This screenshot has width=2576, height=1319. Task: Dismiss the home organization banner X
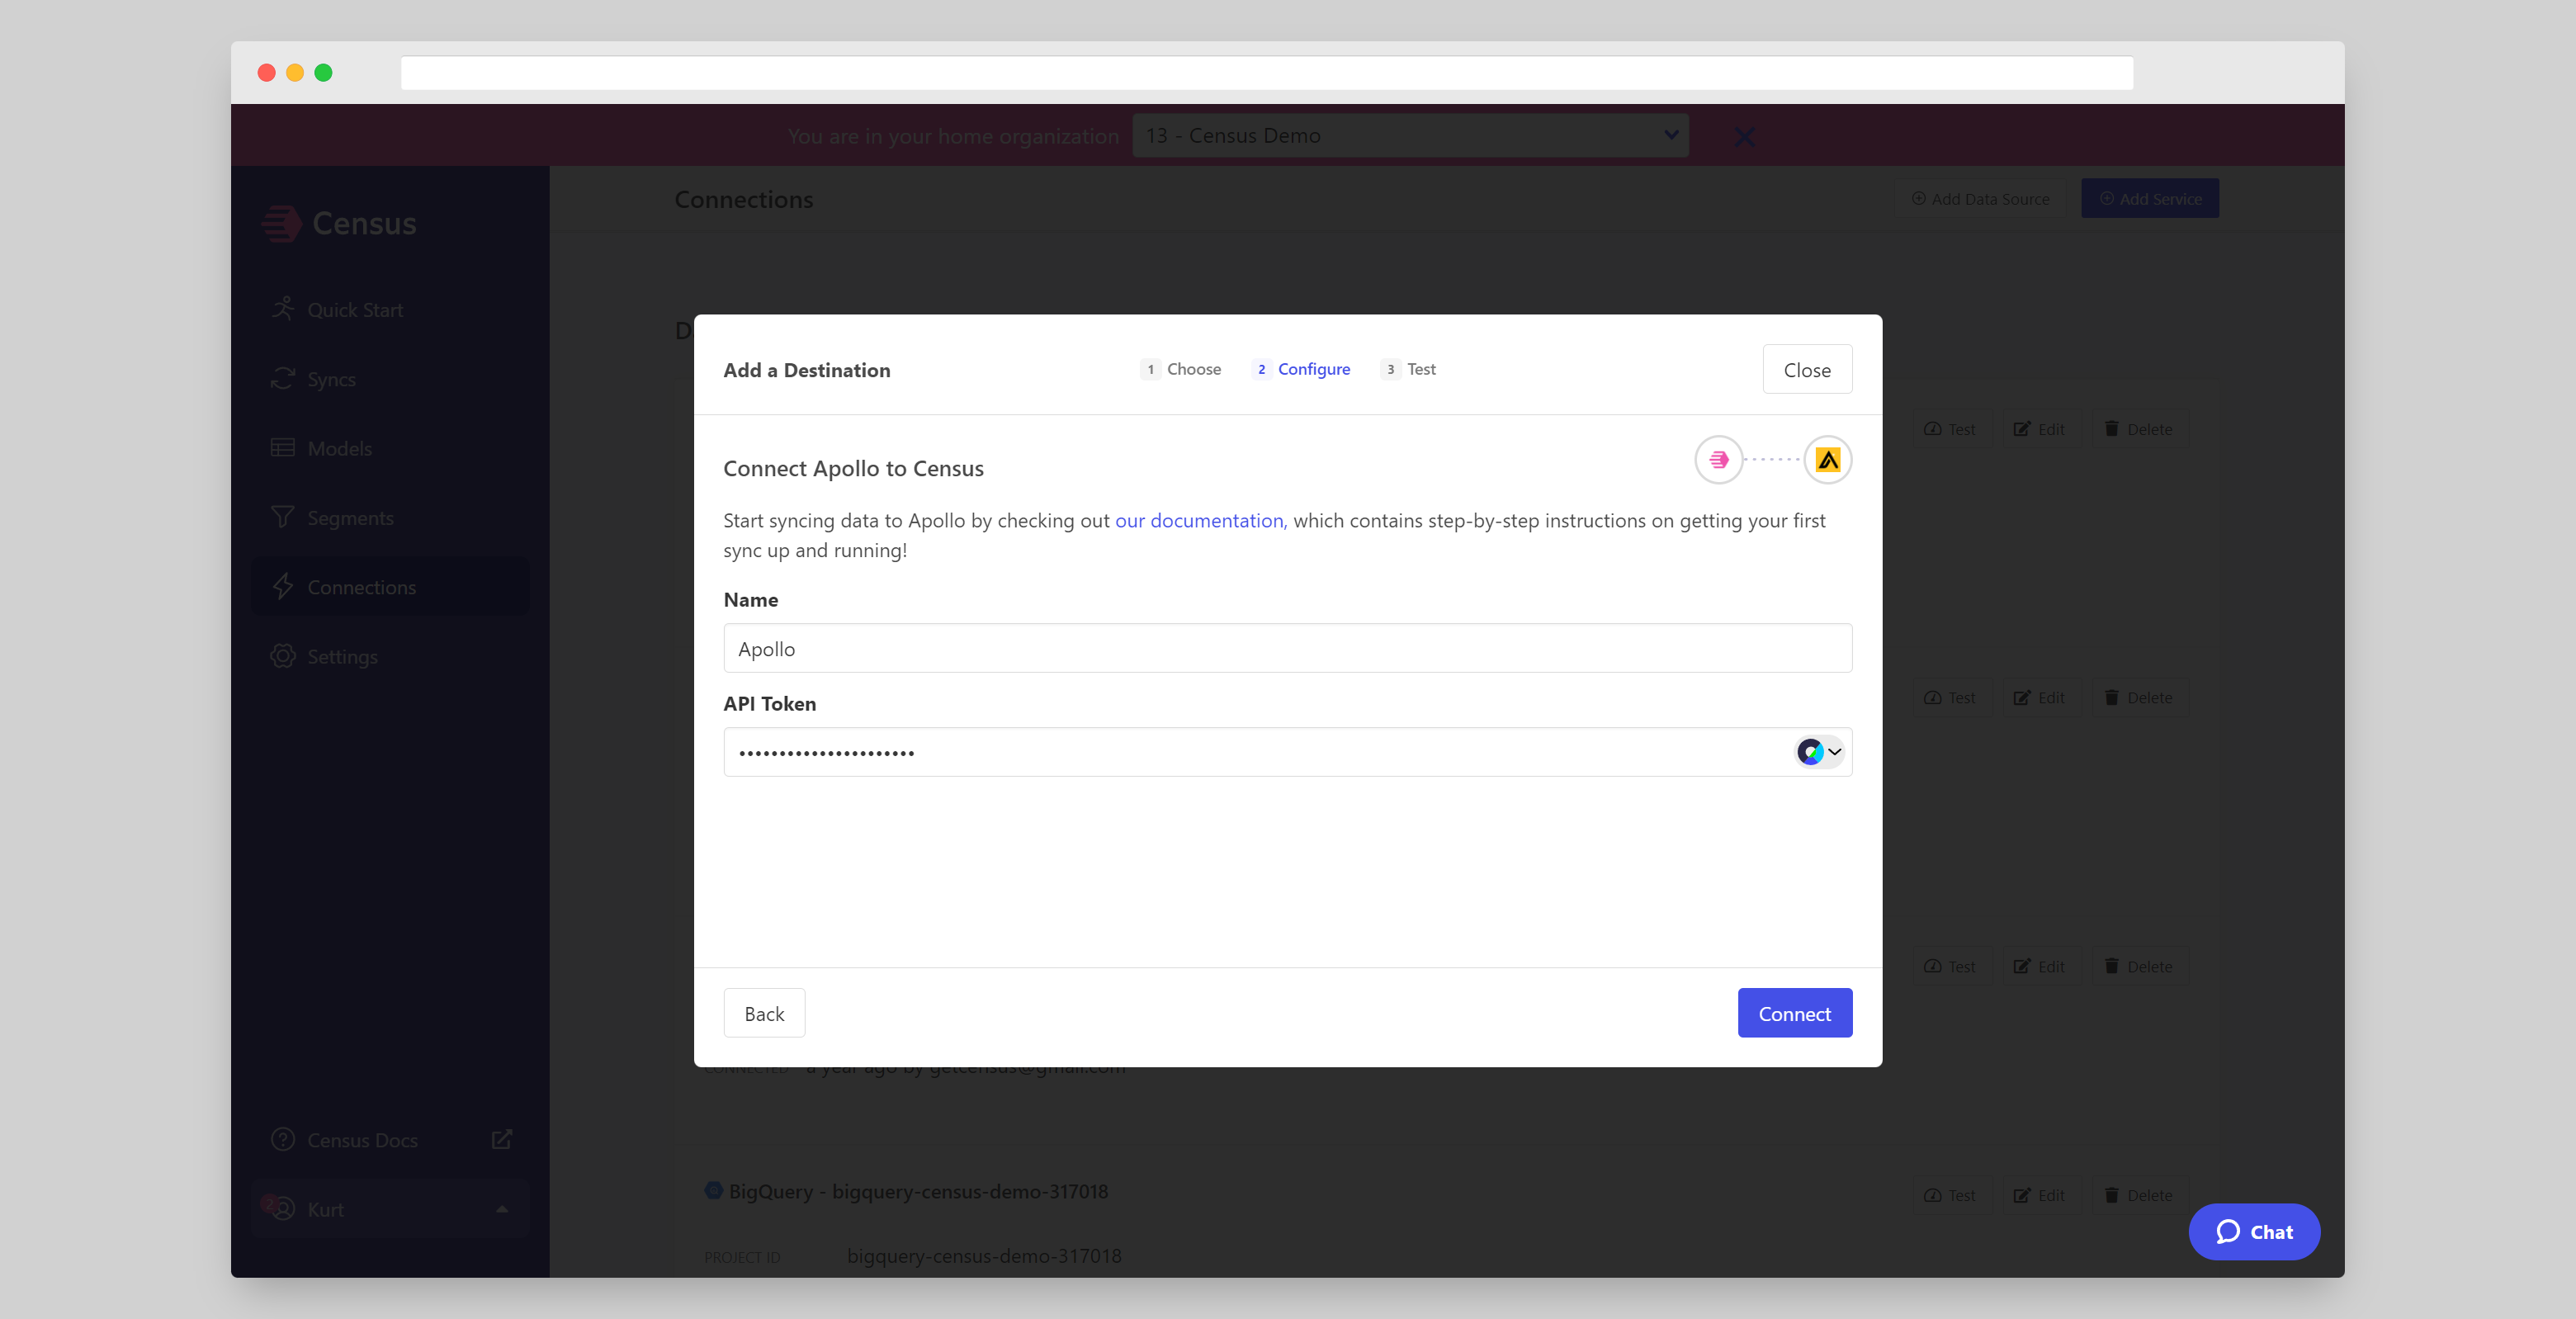coord(1744,137)
